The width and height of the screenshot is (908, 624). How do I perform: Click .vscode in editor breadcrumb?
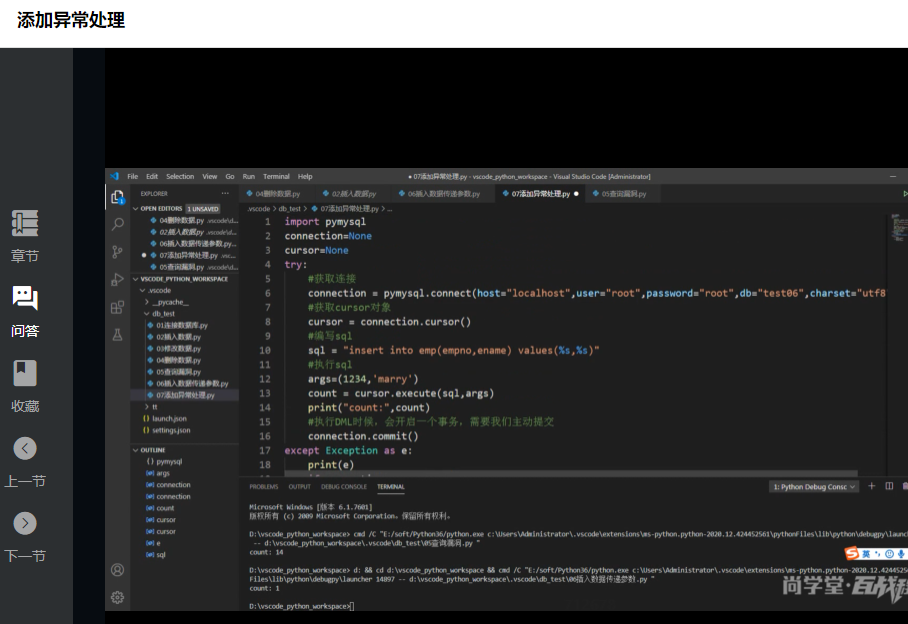(259, 208)
